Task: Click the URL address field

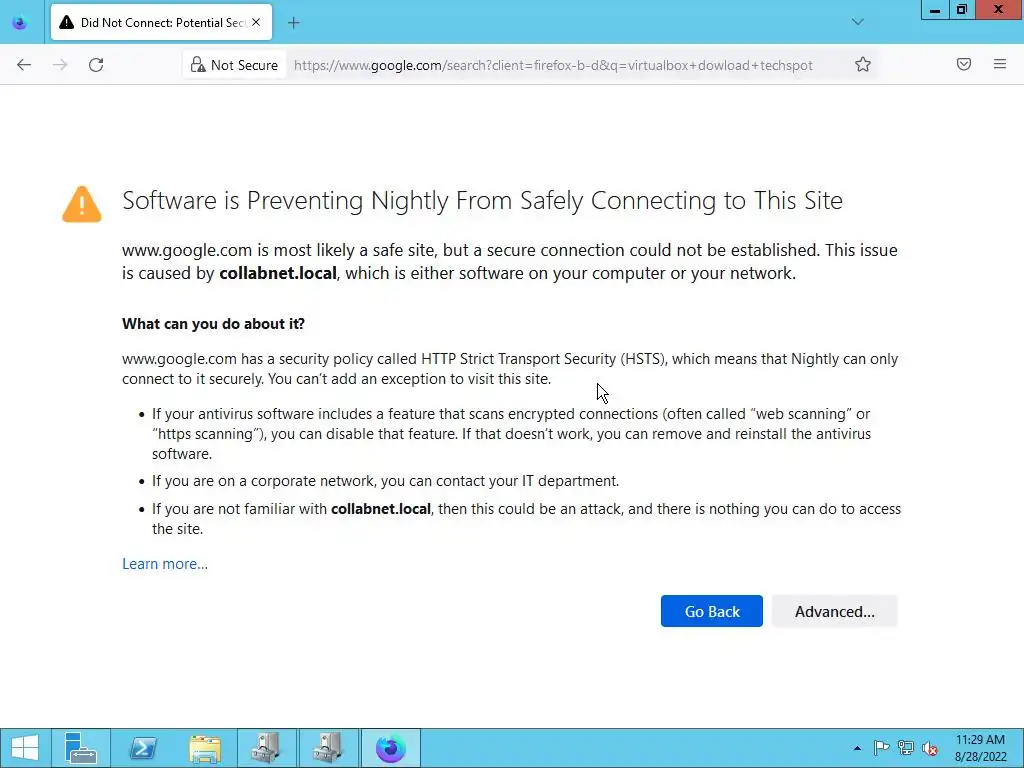Action: coord(553,65)
